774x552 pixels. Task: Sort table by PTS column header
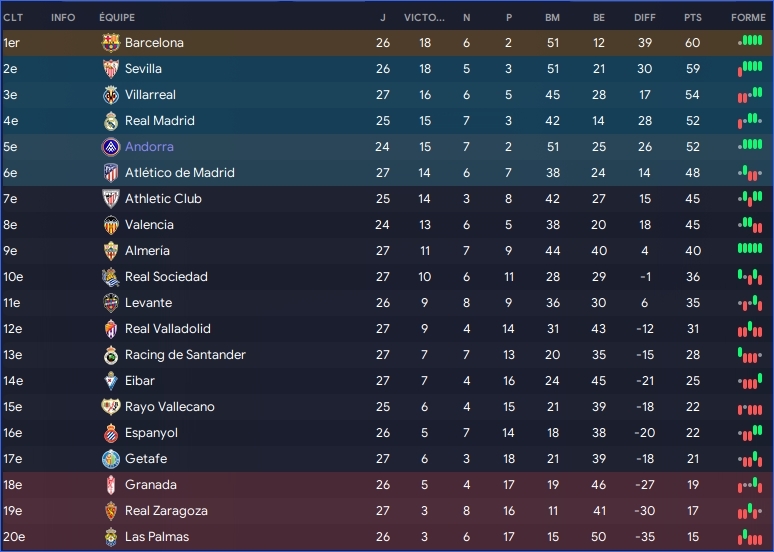pyautogui.click(x=693, y=18)
